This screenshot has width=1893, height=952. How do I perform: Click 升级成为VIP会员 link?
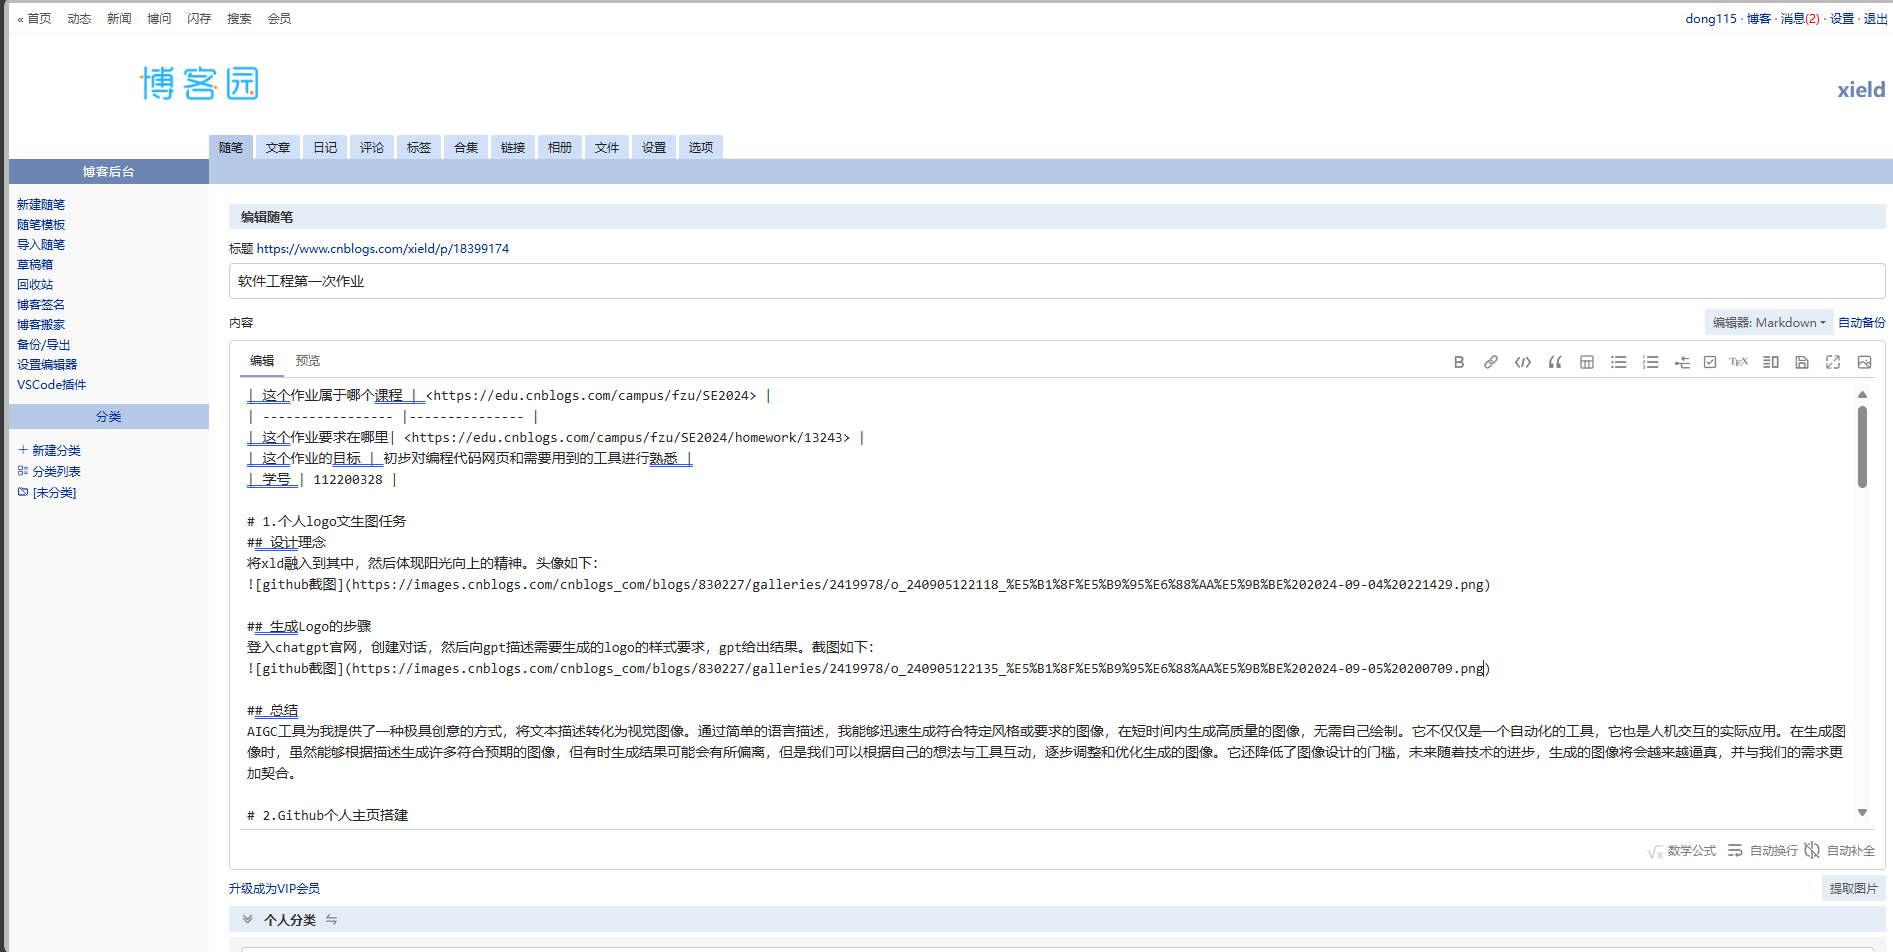[274, 888]
